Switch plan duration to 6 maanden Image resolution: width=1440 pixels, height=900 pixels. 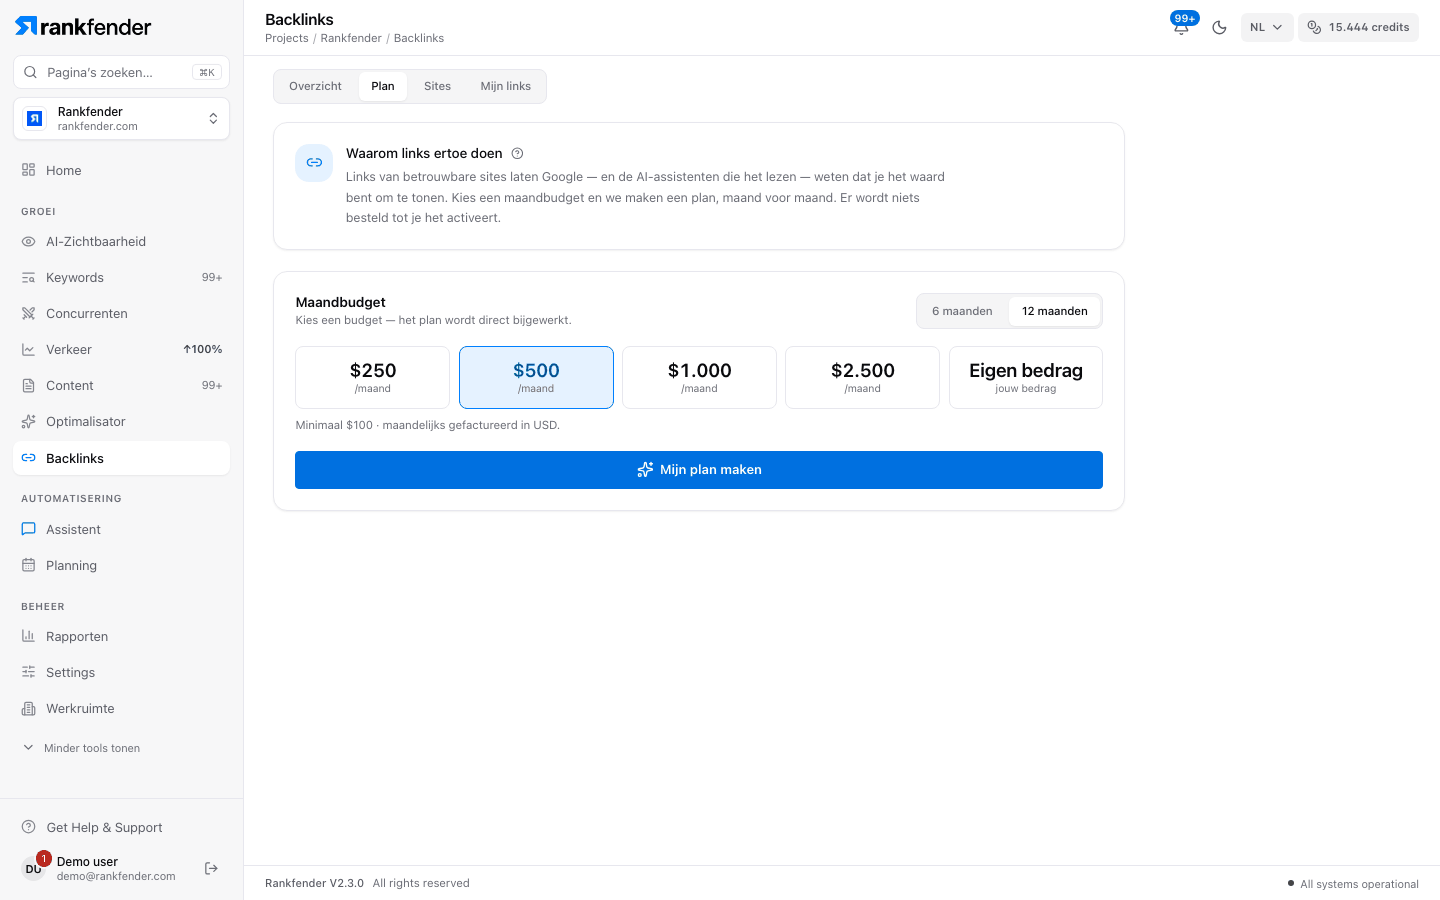click(962, 311)
